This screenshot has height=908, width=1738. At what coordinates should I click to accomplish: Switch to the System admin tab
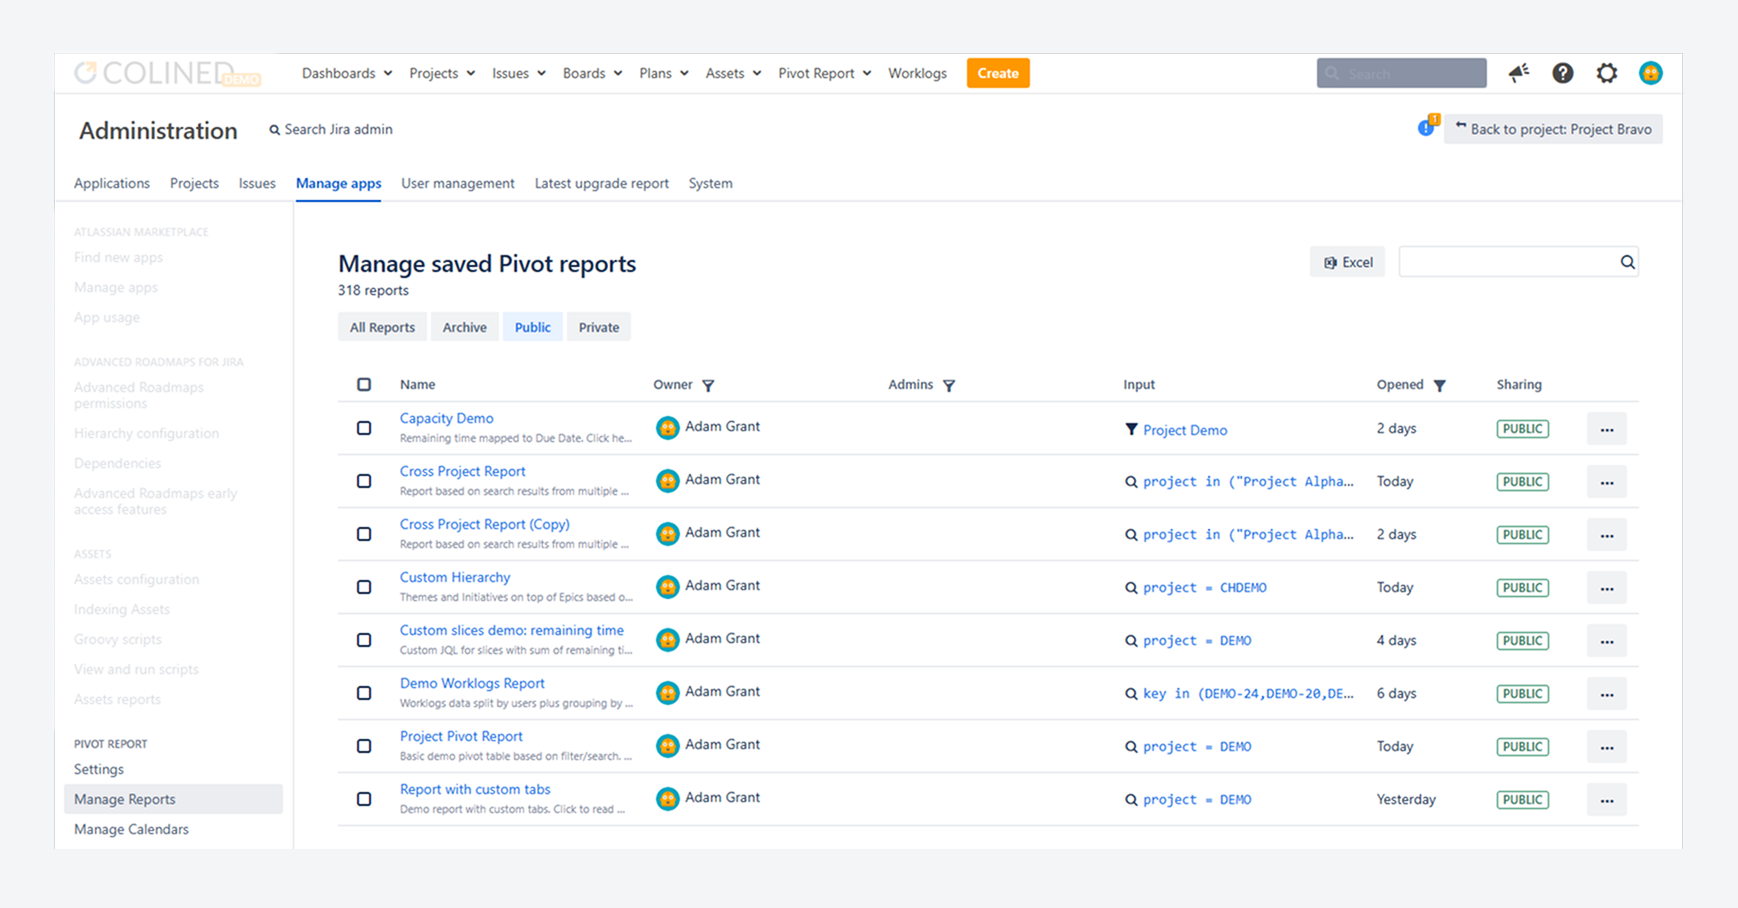click(x=711, y=183)
